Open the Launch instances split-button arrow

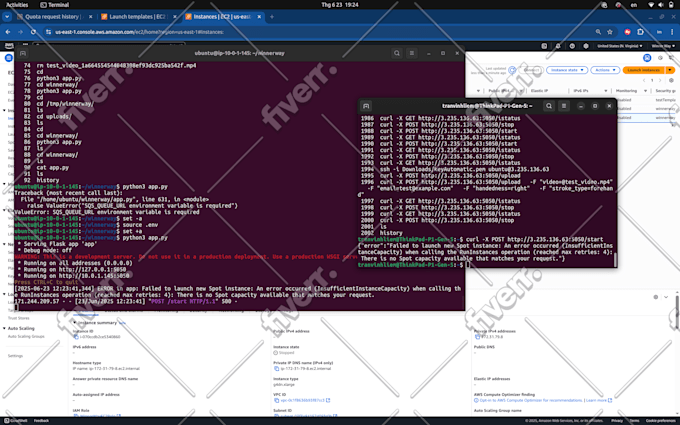tap(670, 70)
